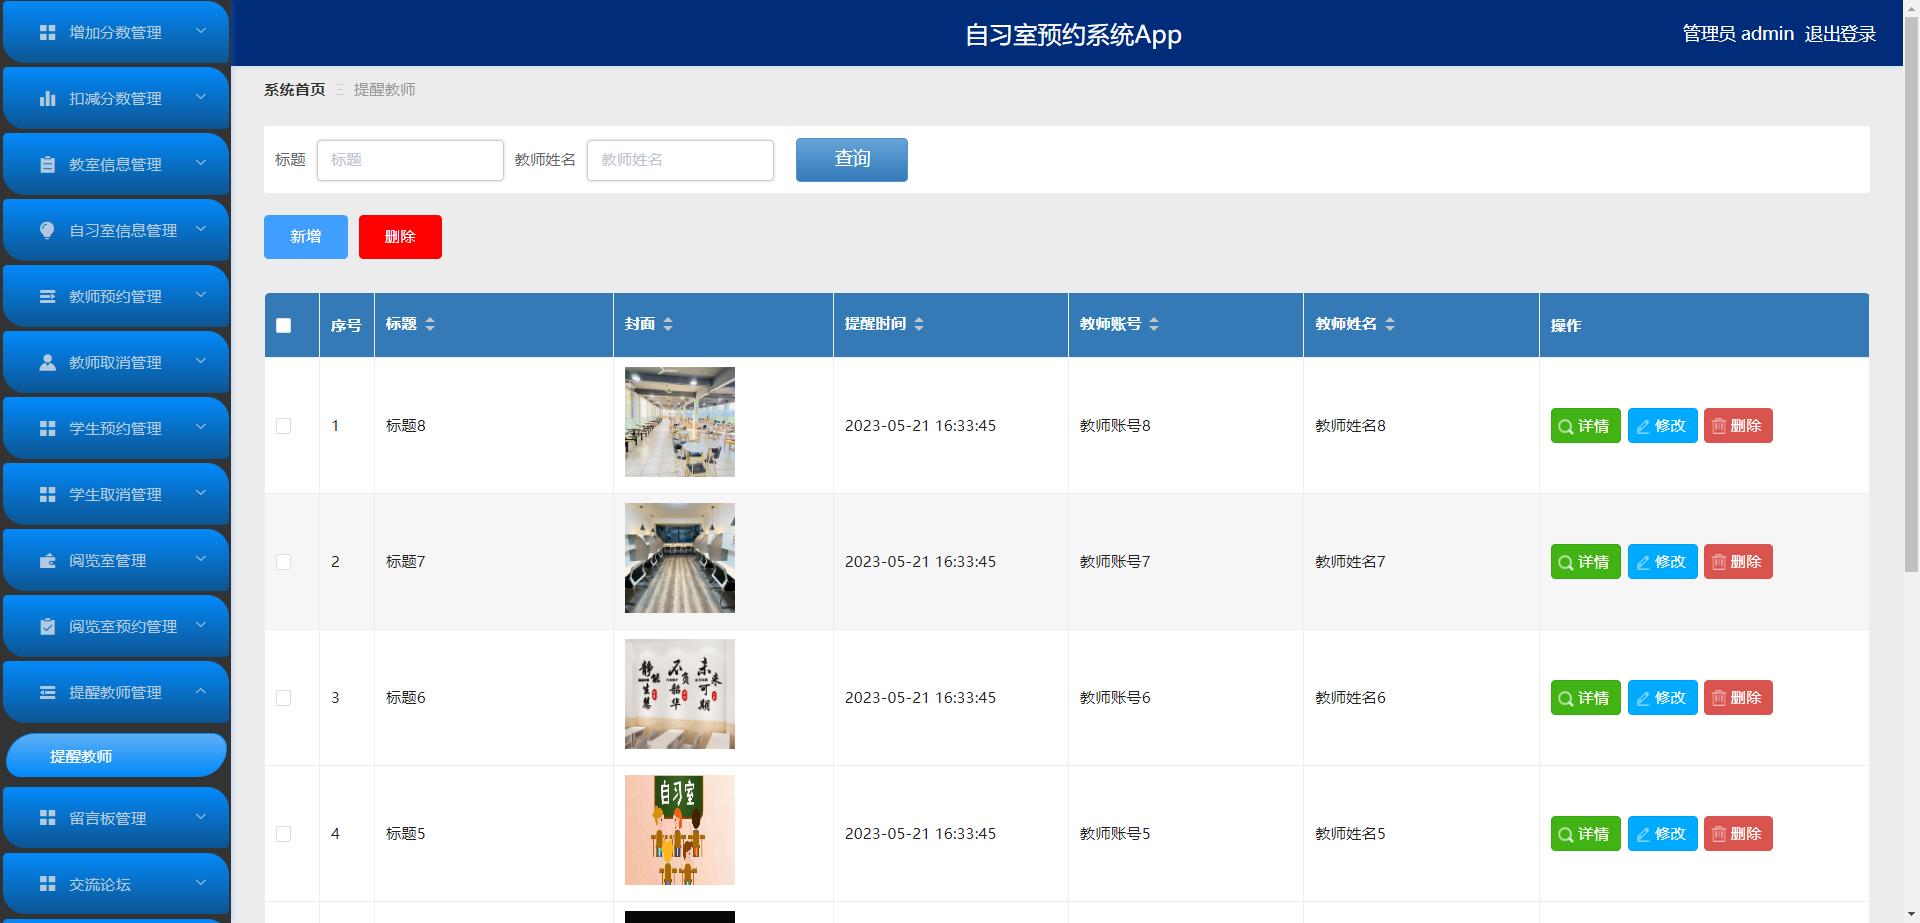Click the document icon next to 教室信息管理
The width and height of the screenshot is (1920, 923).
[x=46, y=164]
